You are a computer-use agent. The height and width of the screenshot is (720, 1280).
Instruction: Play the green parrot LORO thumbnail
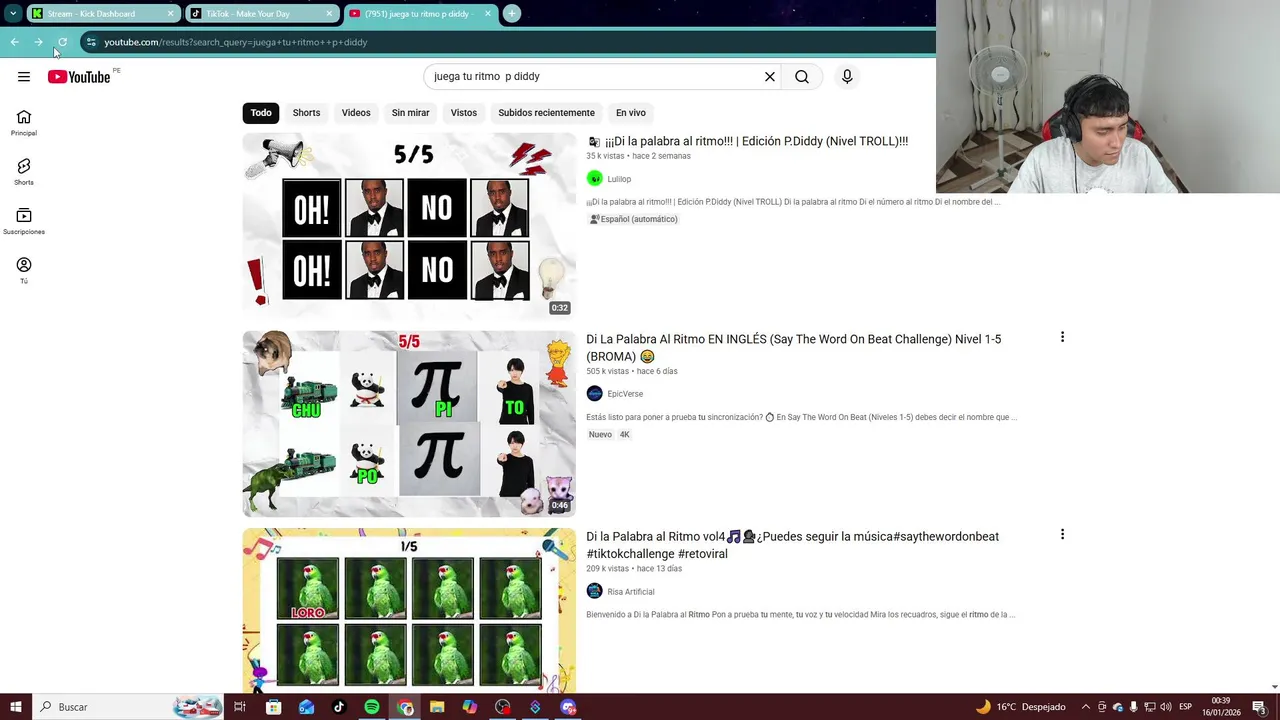pyautogui.click(x=409, y=610)
